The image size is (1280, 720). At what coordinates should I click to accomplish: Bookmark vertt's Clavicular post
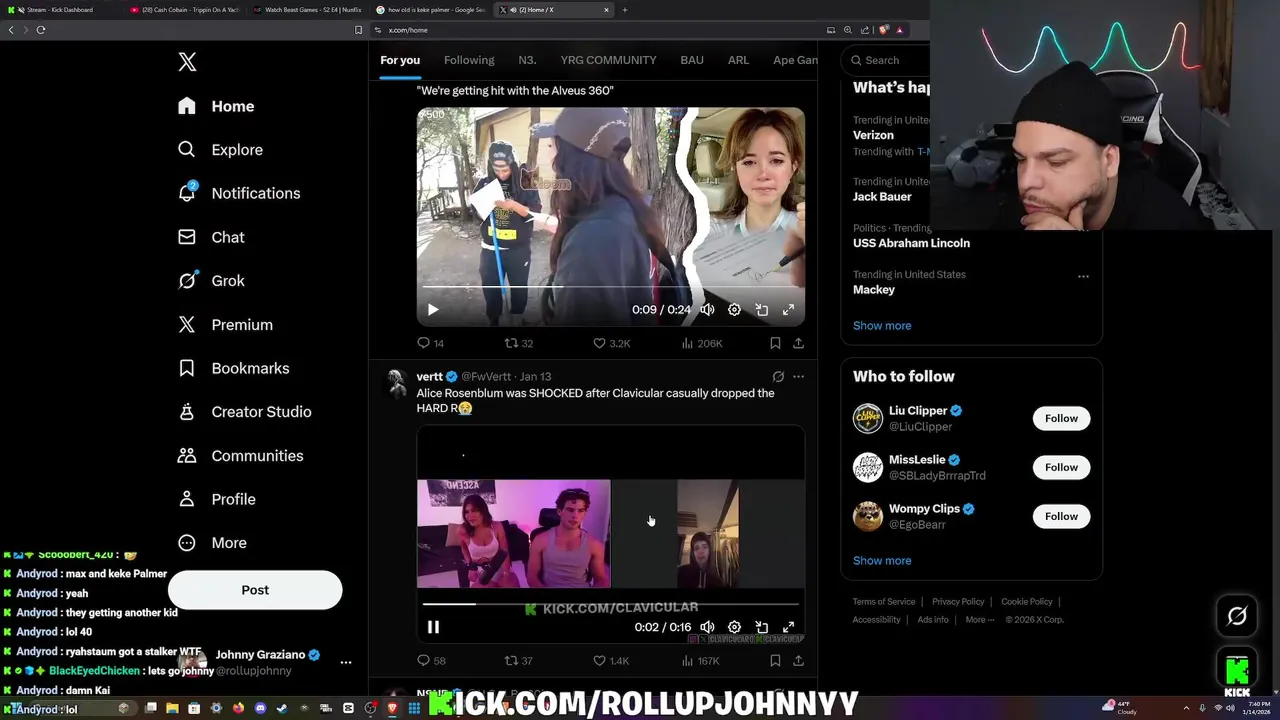coord(775,661)
